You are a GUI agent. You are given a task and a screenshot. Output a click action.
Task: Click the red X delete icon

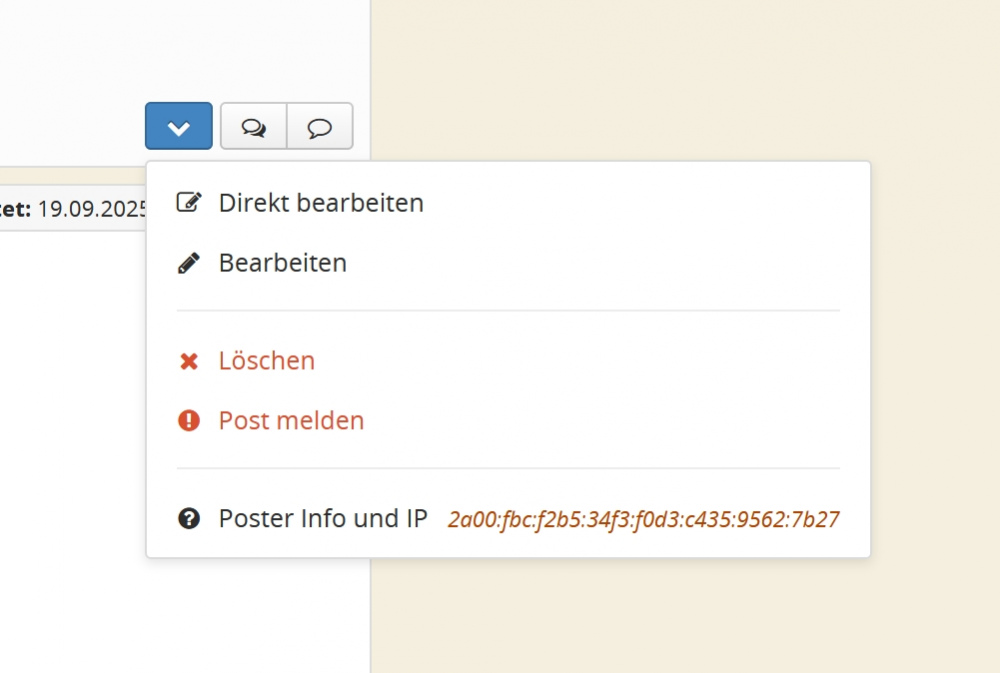coord(188,361)
